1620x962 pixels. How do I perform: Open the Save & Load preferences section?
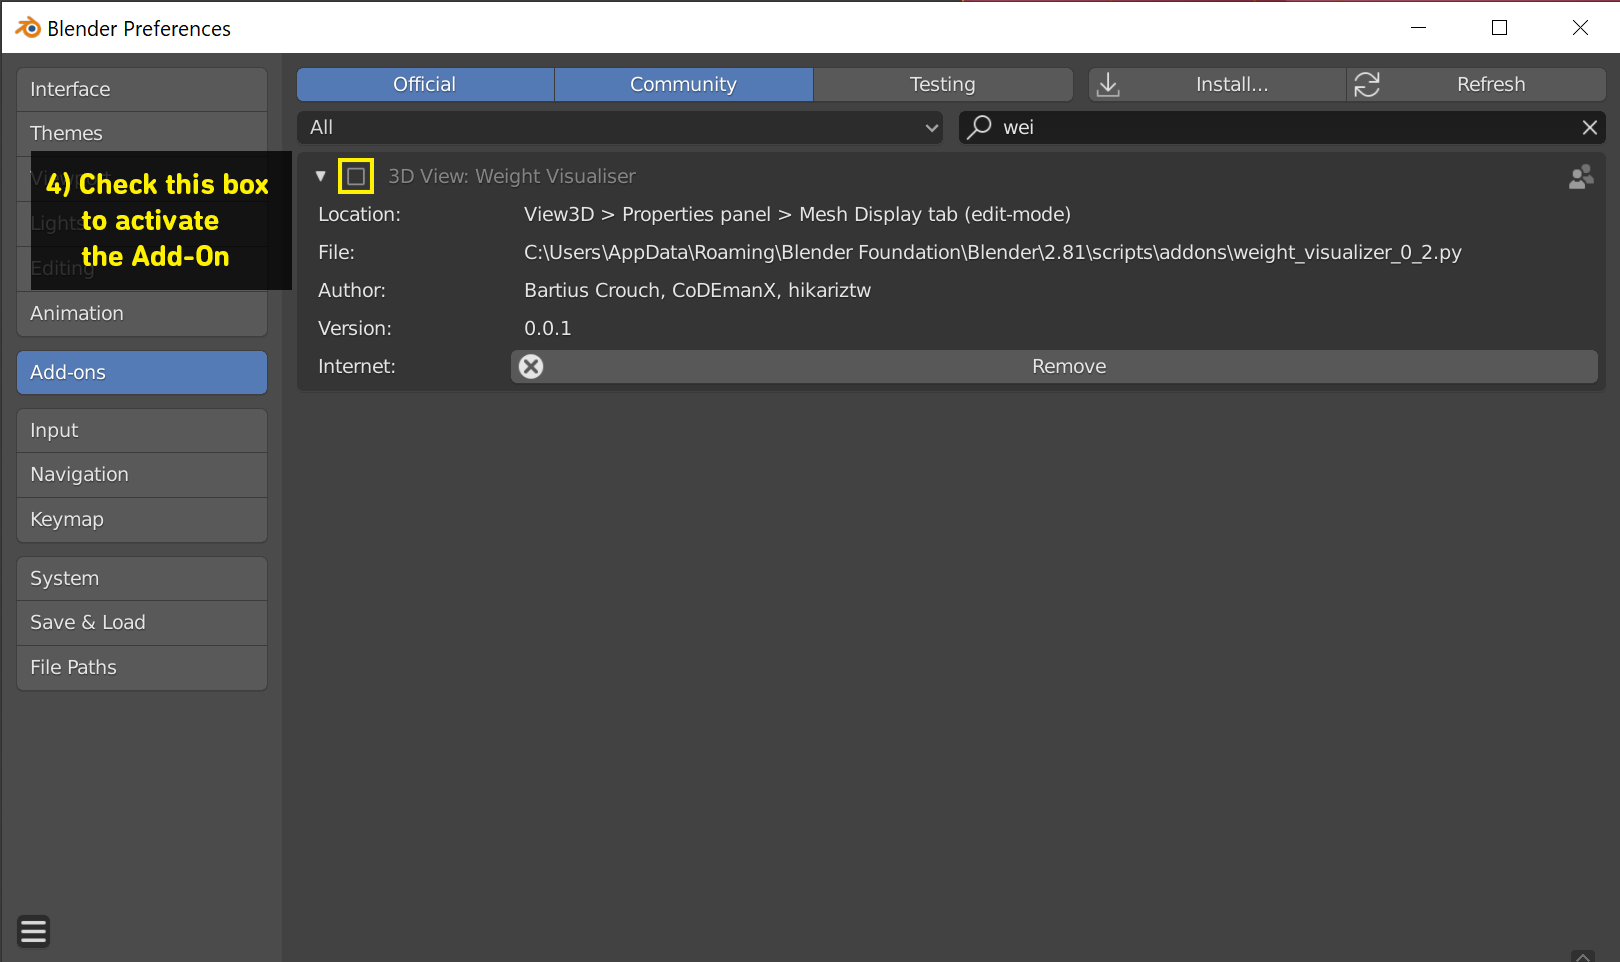[142, 622]
